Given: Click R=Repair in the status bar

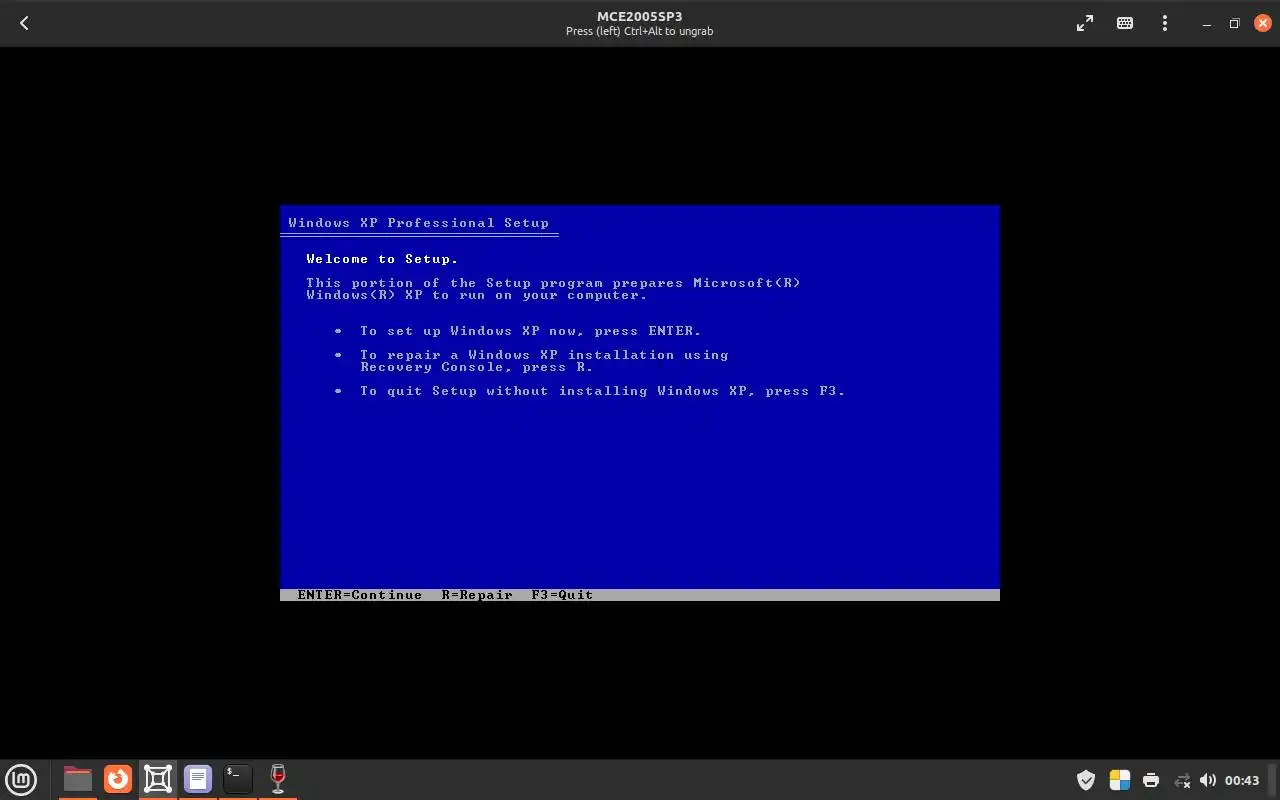Looking at the screenshot, I should point(477,595).
